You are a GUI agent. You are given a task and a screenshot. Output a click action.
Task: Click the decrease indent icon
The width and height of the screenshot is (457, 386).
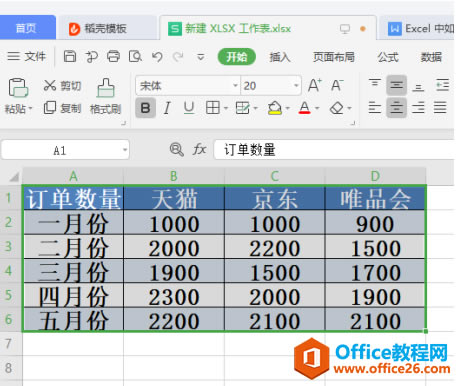443,85
